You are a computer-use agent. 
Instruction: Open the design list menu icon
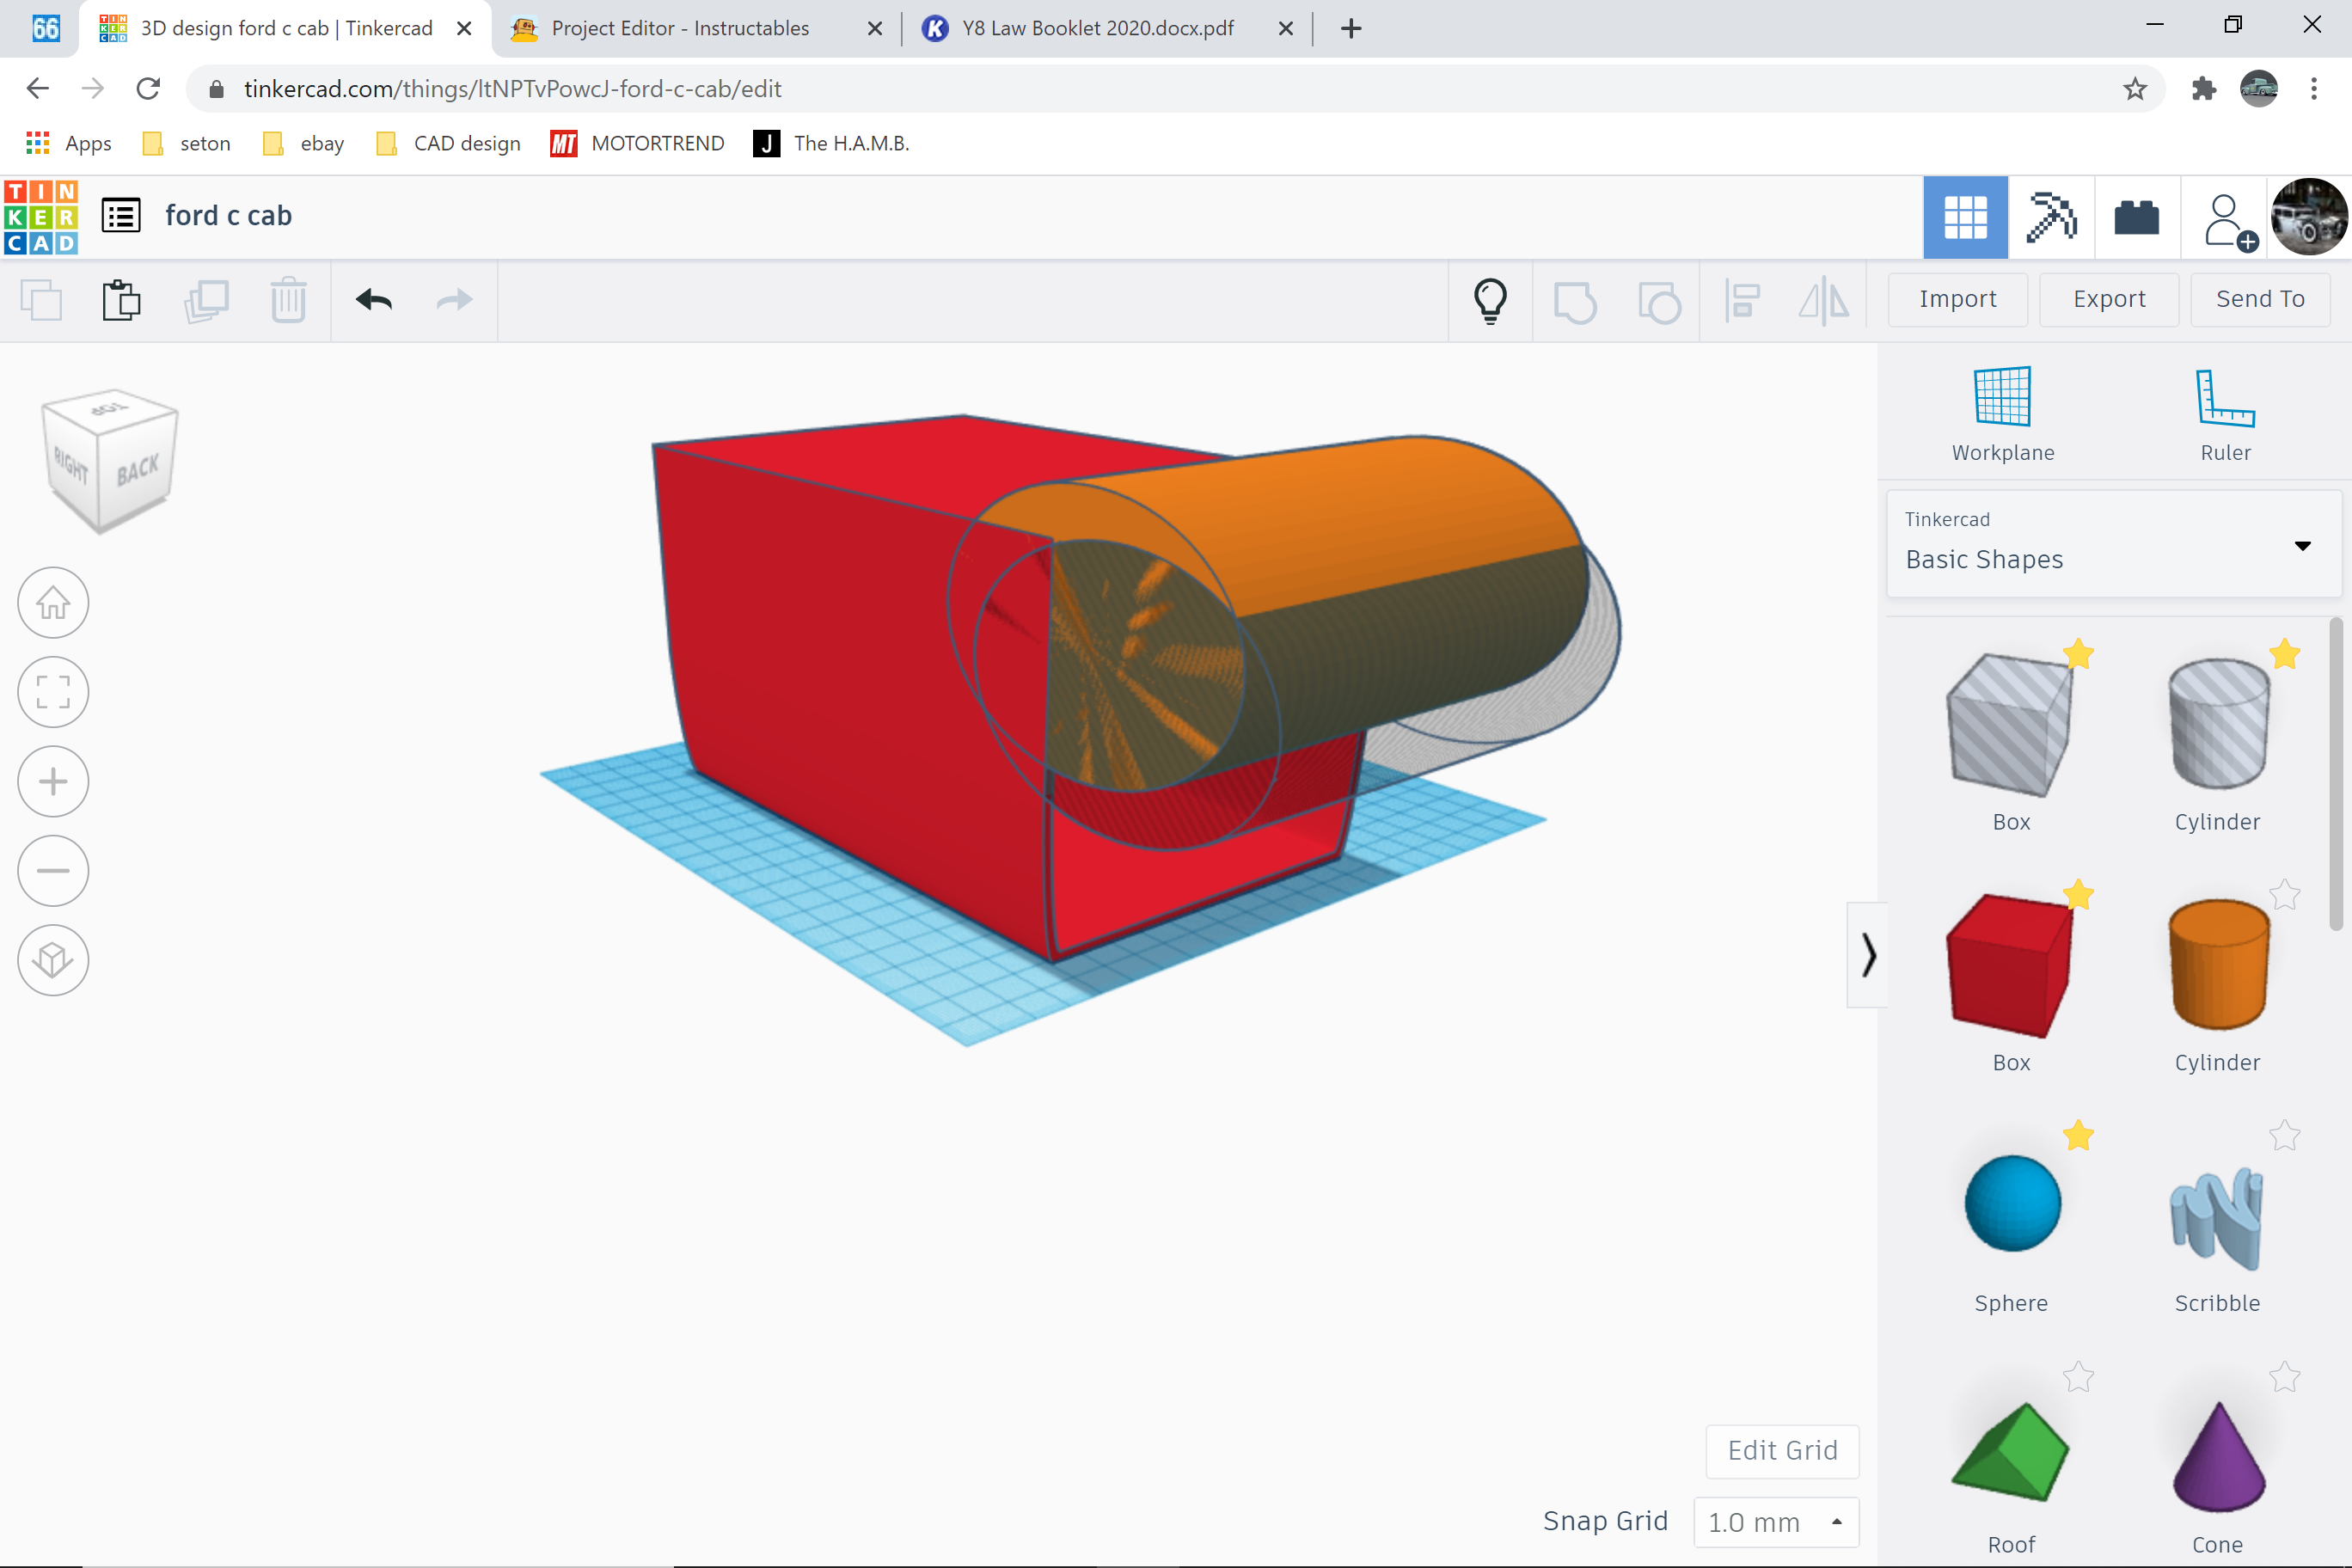tap(121, 216)
